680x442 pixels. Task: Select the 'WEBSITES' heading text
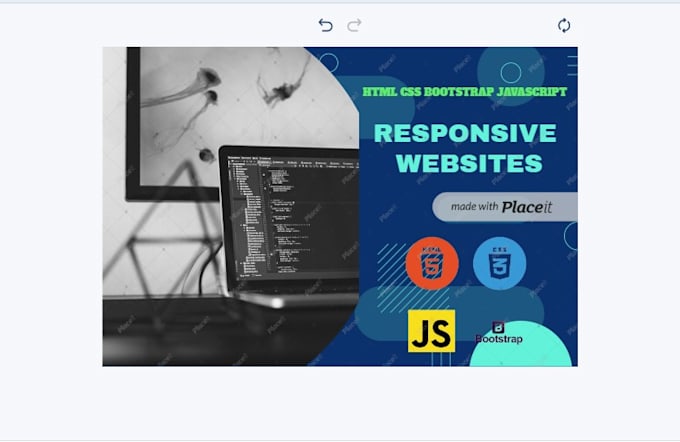469,164
